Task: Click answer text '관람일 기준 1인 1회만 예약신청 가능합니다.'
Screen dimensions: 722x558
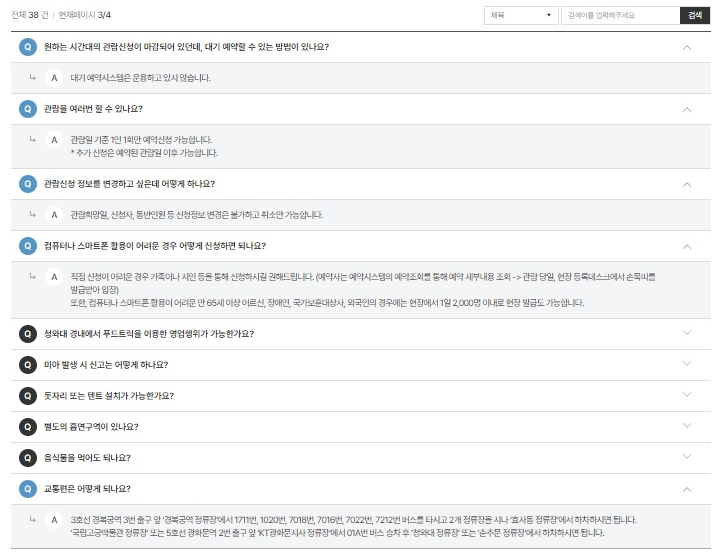Action: click(141, 140)
